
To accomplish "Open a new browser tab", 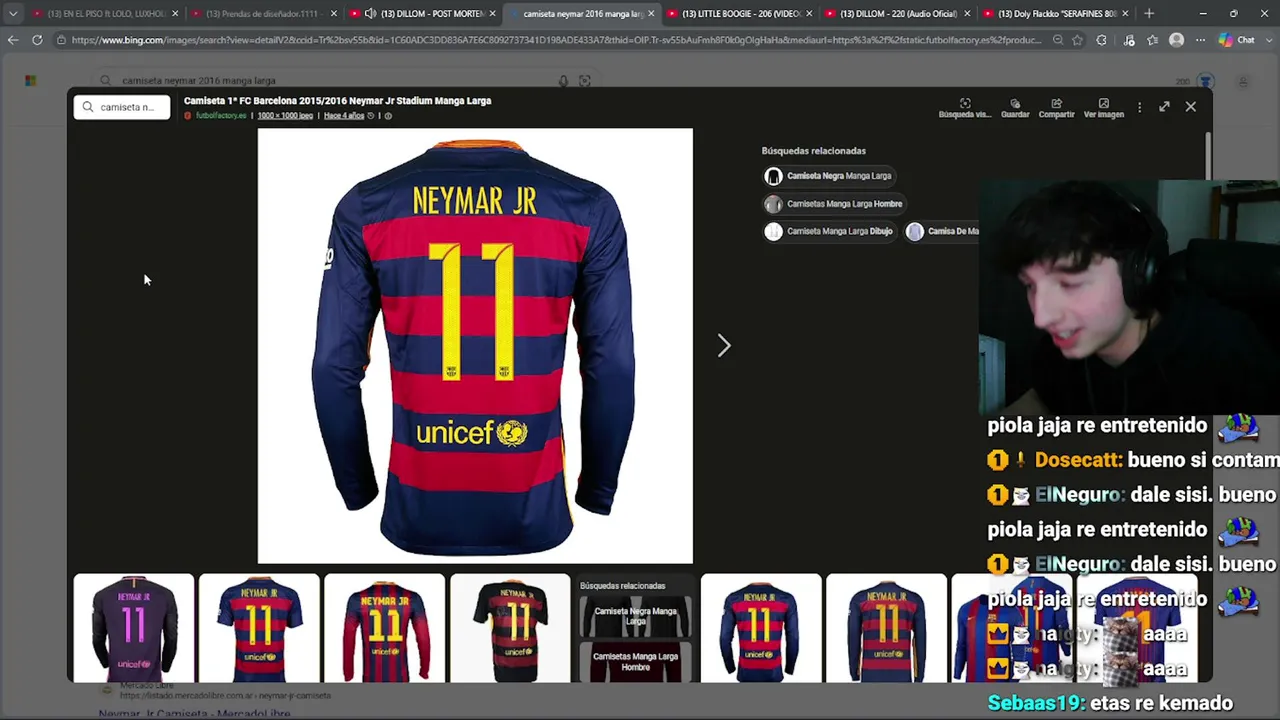I will click(1149, 14).
